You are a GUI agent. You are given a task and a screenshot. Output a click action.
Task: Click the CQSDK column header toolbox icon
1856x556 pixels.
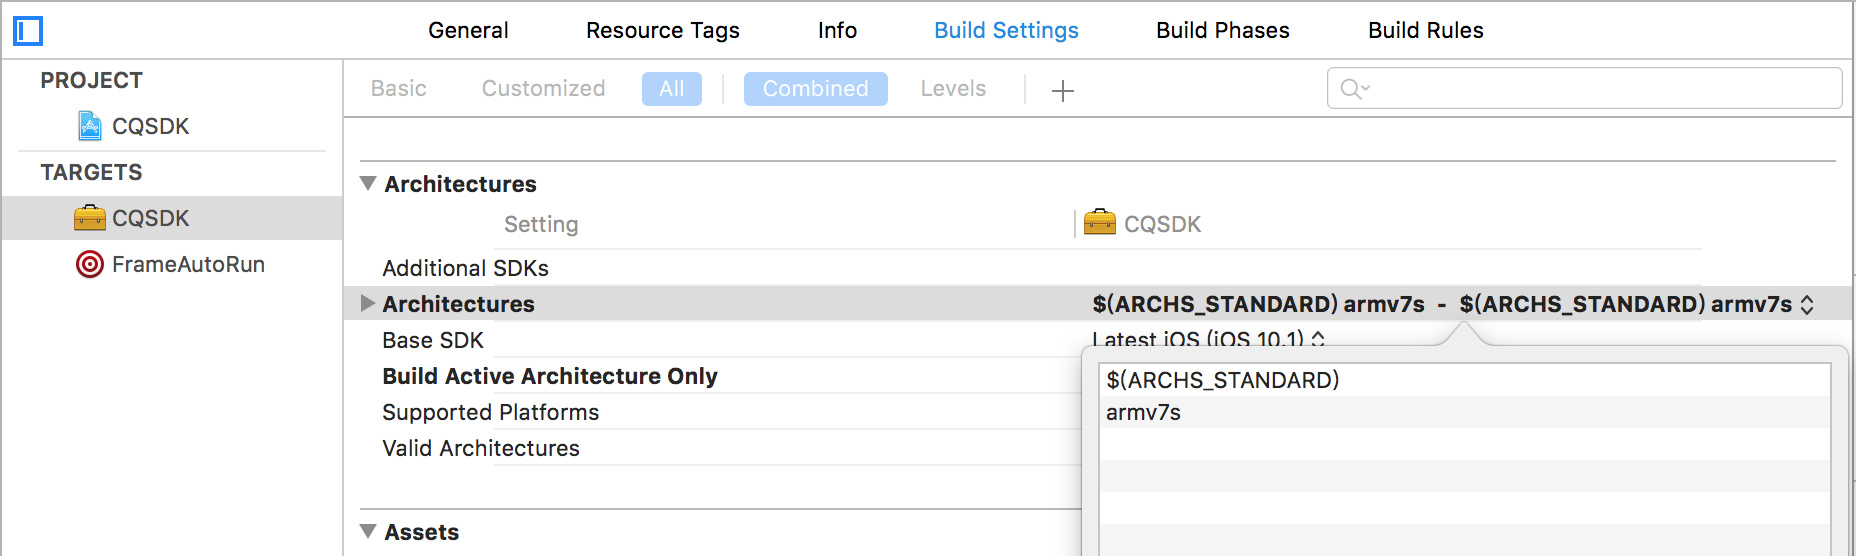(1100, 222)
